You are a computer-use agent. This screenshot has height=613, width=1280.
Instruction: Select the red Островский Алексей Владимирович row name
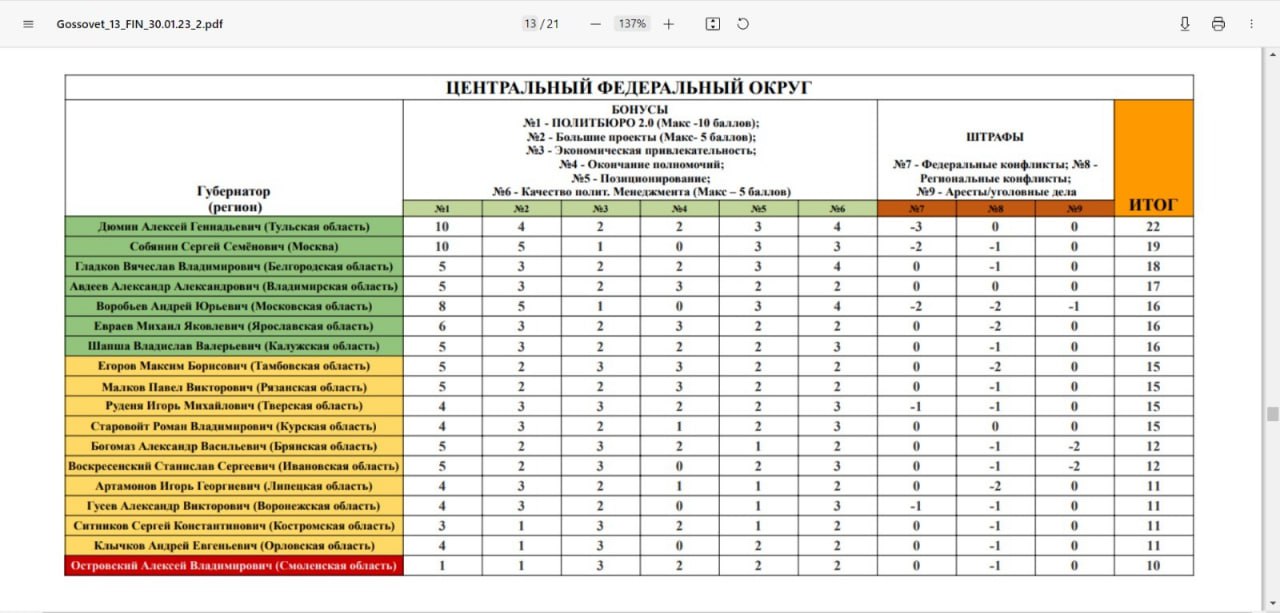point(234,566)
